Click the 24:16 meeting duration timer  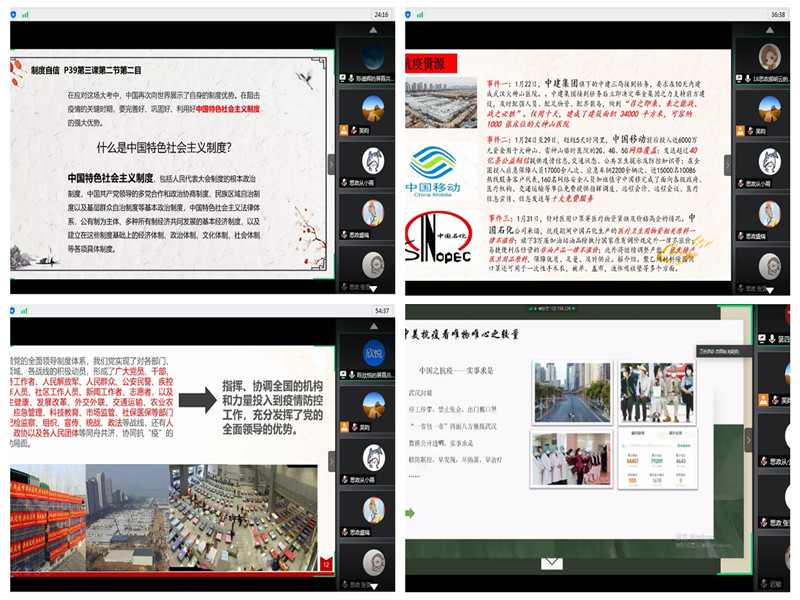[380, 15]
